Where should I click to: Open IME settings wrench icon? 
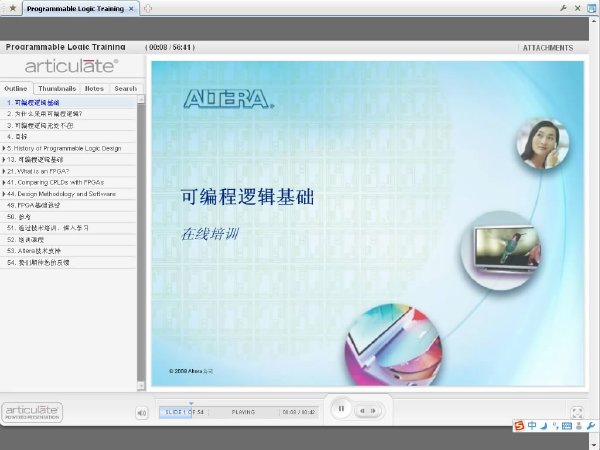click(x=591, y=426)
